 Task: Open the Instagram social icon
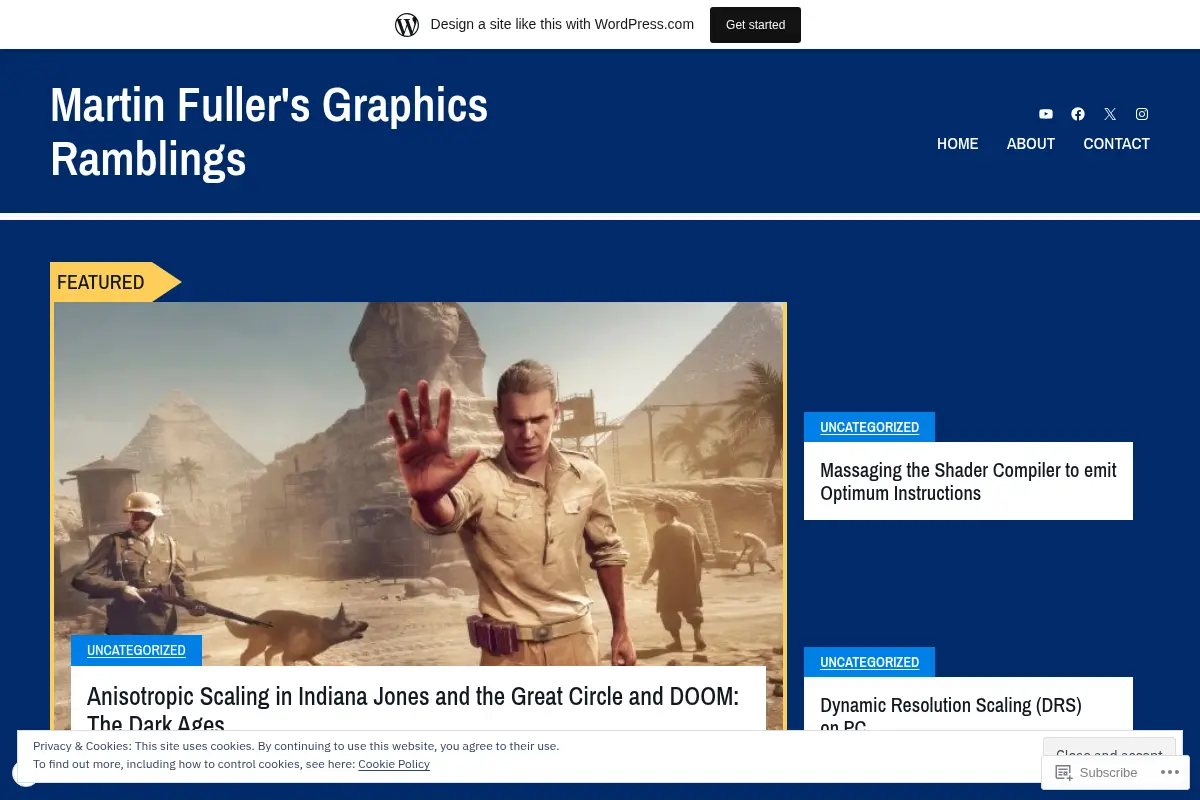pyautogui.click(x=1142, y=114)
